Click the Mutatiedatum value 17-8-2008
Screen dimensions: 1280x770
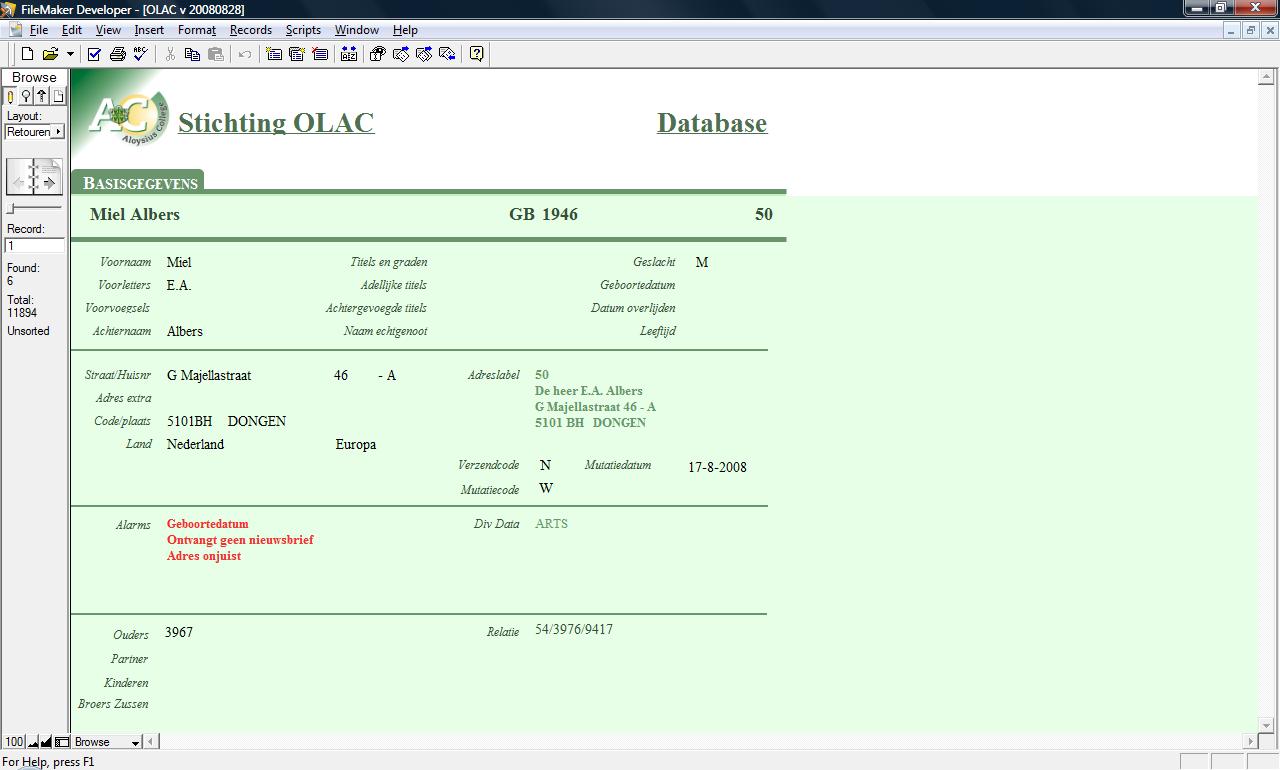tap(717, 467)
